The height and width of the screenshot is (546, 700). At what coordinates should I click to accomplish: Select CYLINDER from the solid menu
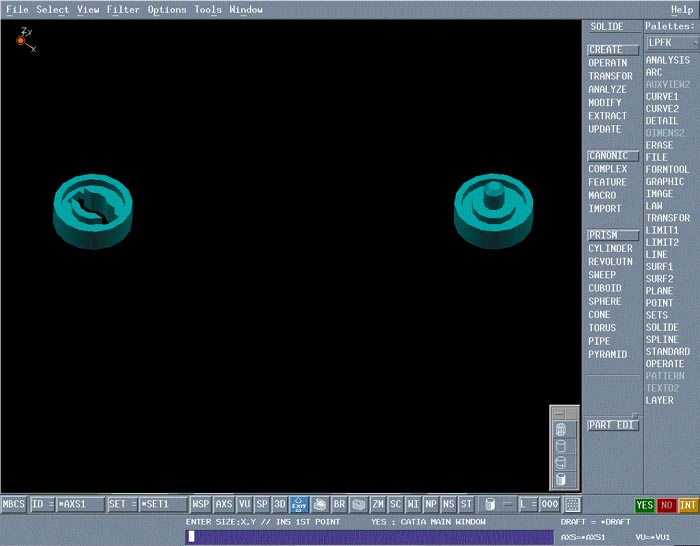tap(610, 249)
